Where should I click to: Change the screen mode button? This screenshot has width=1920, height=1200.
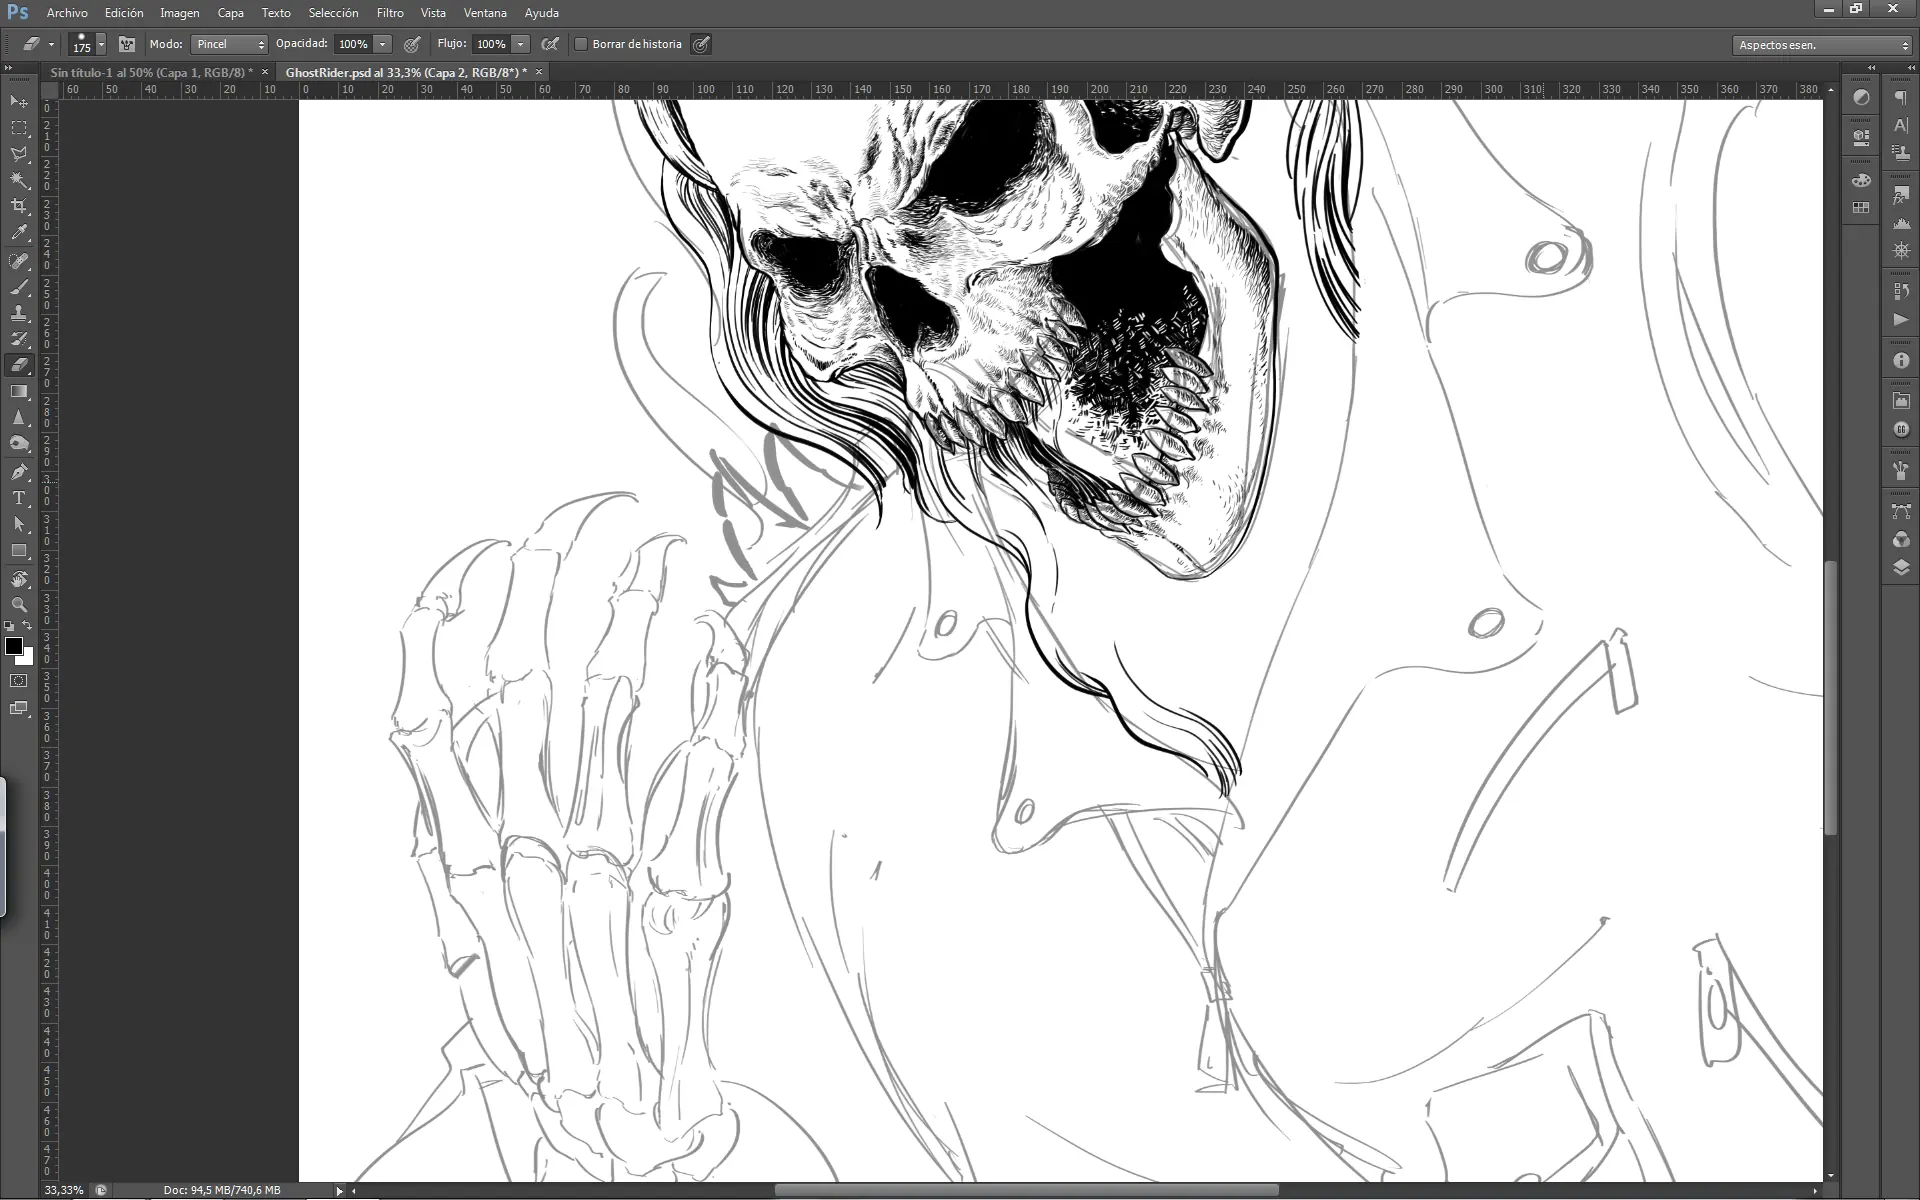(x=19, y=708)
